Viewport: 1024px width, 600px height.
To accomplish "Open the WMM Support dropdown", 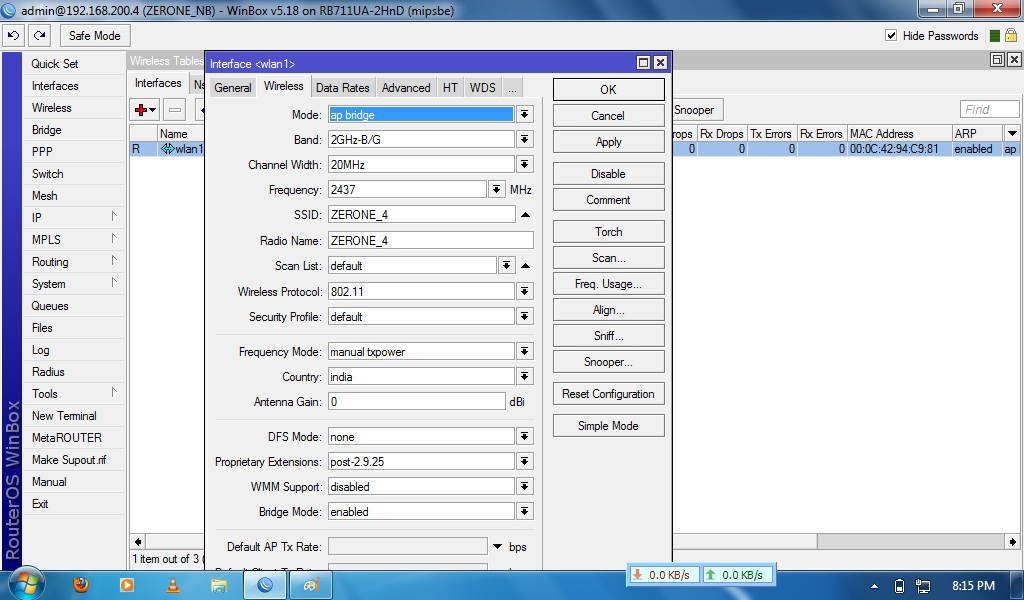I will 524,486.
